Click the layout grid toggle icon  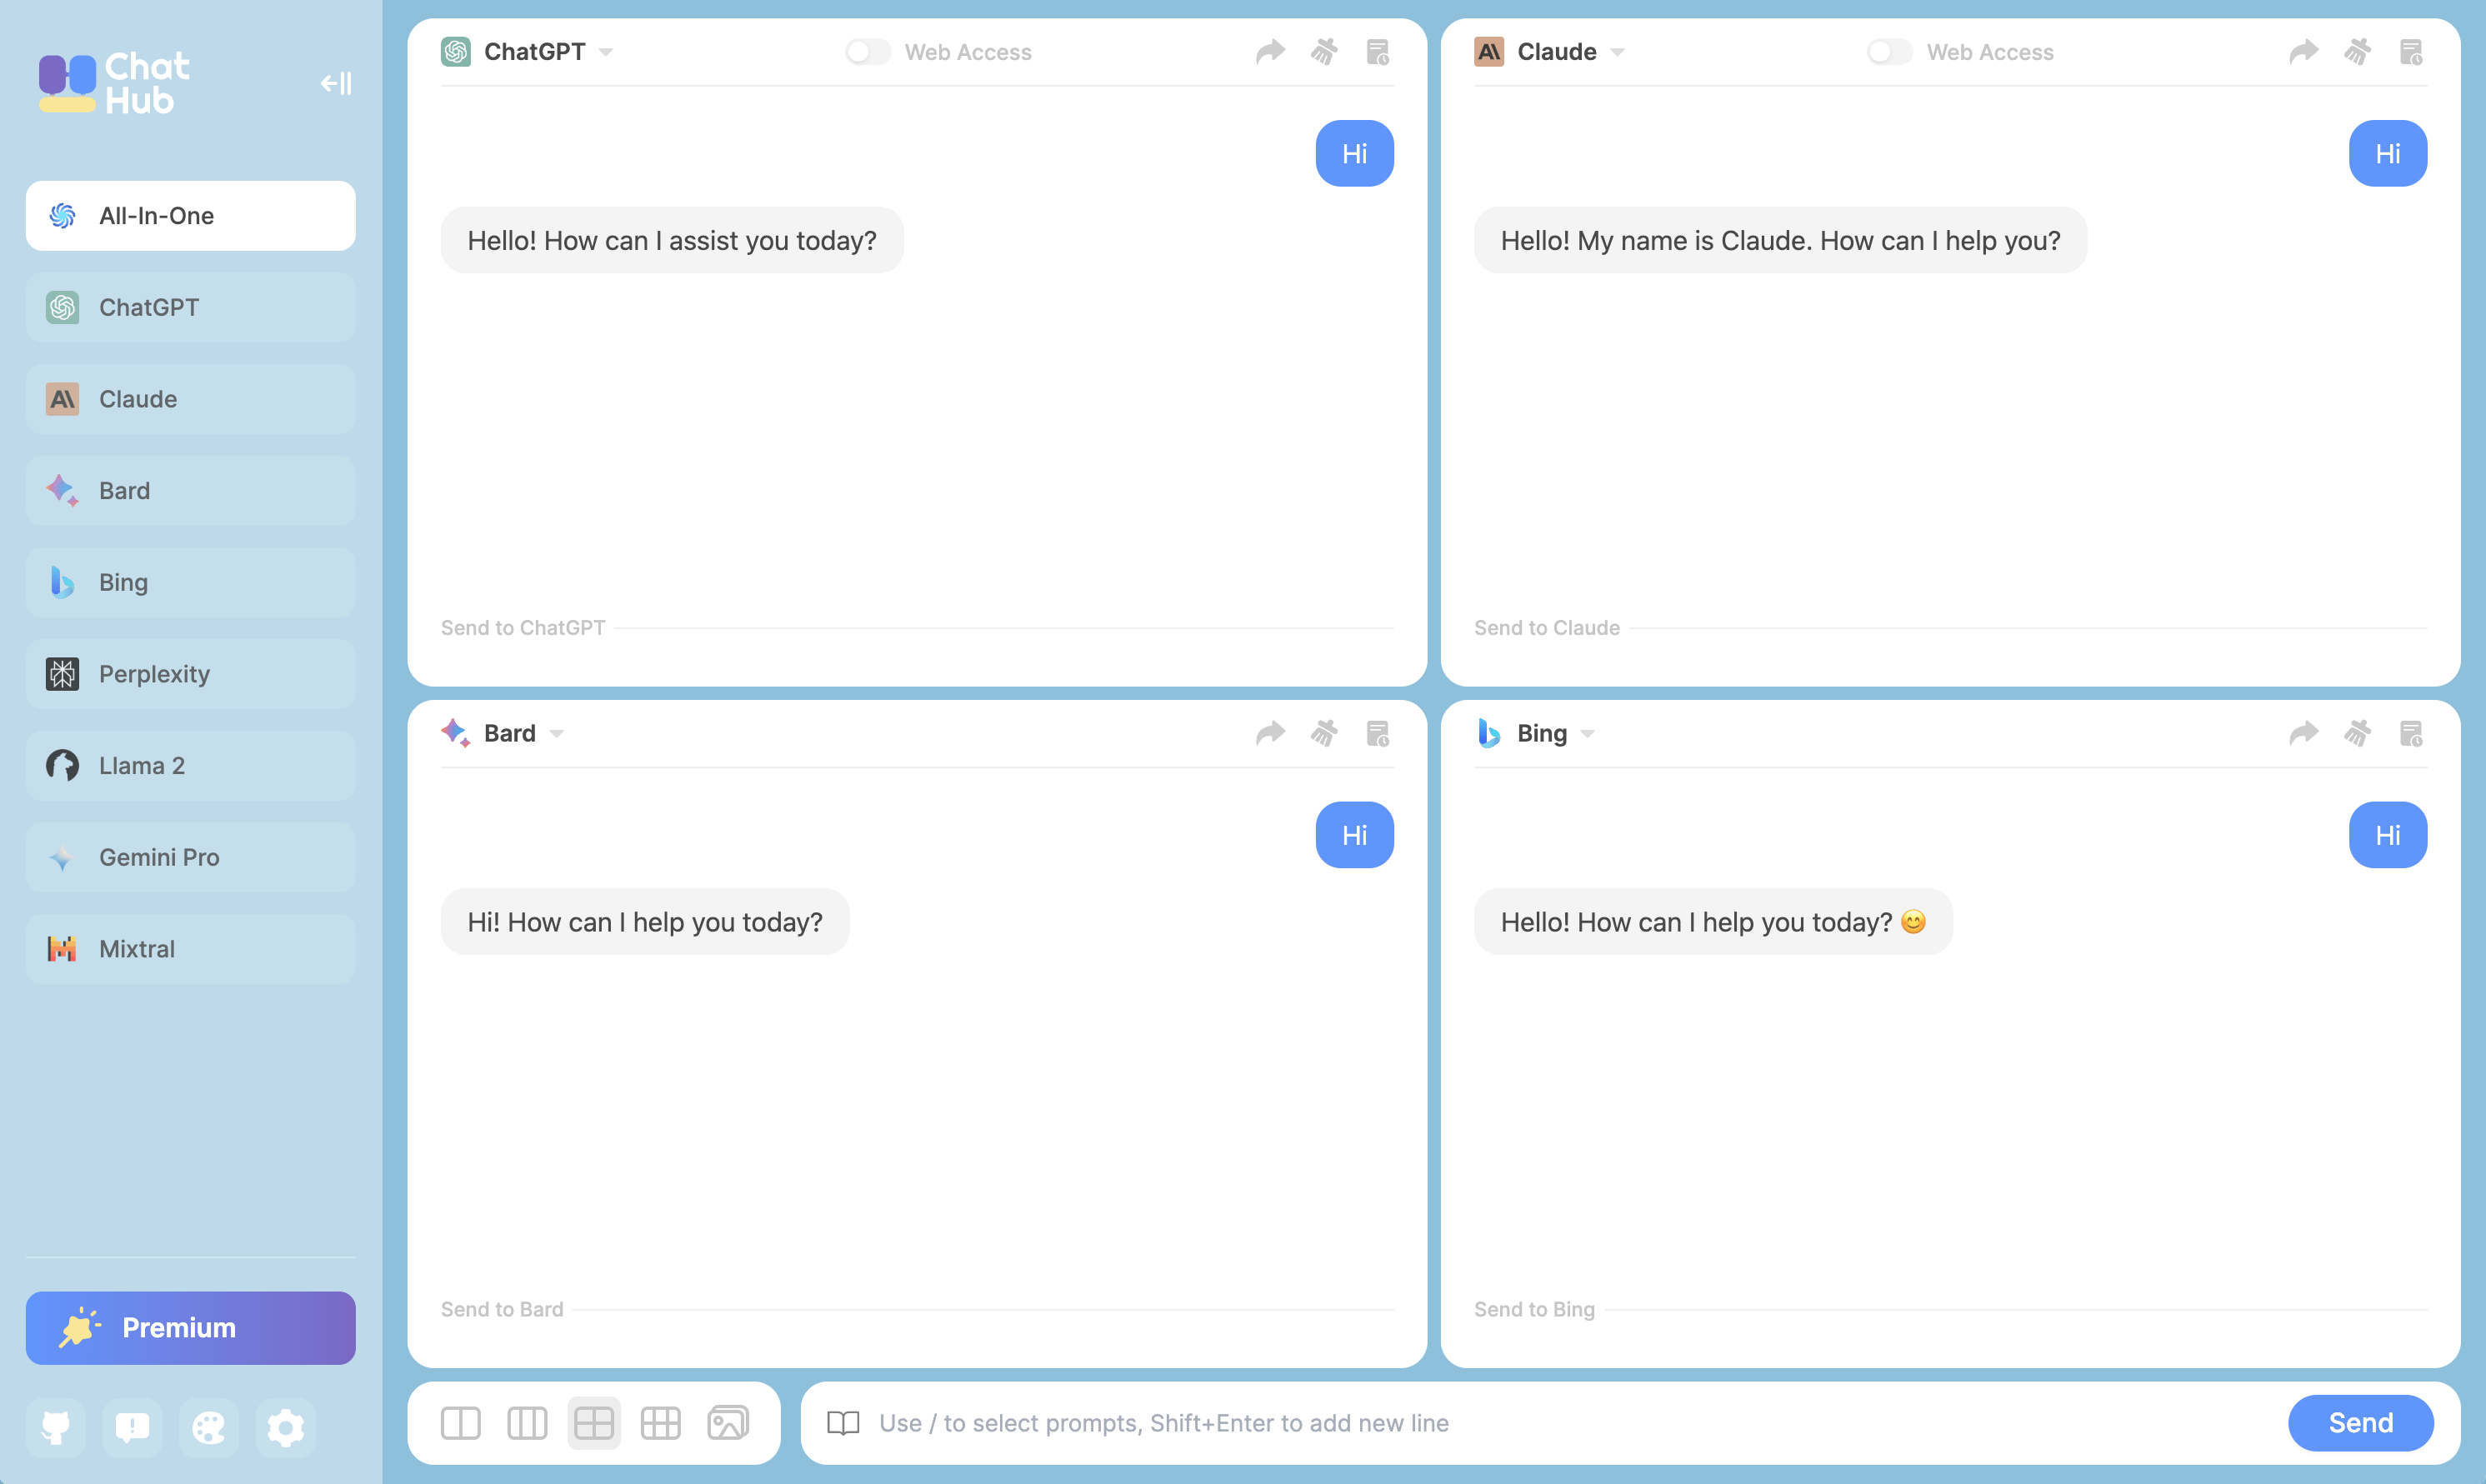(x=593, y=1422)
